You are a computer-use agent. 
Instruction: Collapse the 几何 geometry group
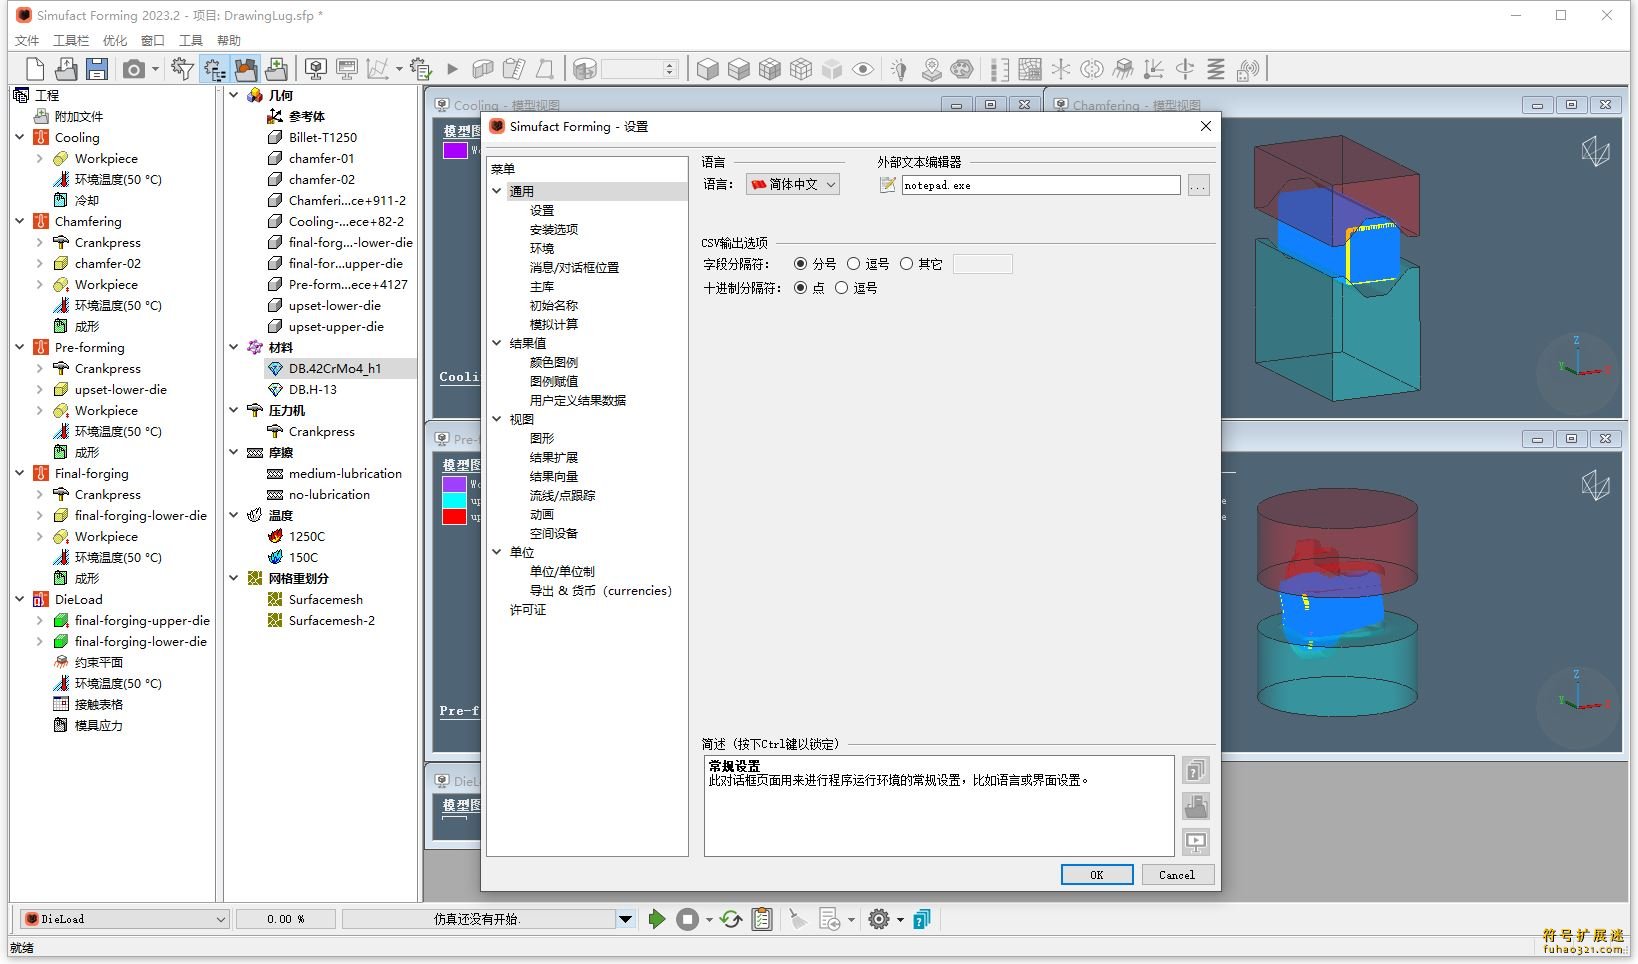(234, 95)
